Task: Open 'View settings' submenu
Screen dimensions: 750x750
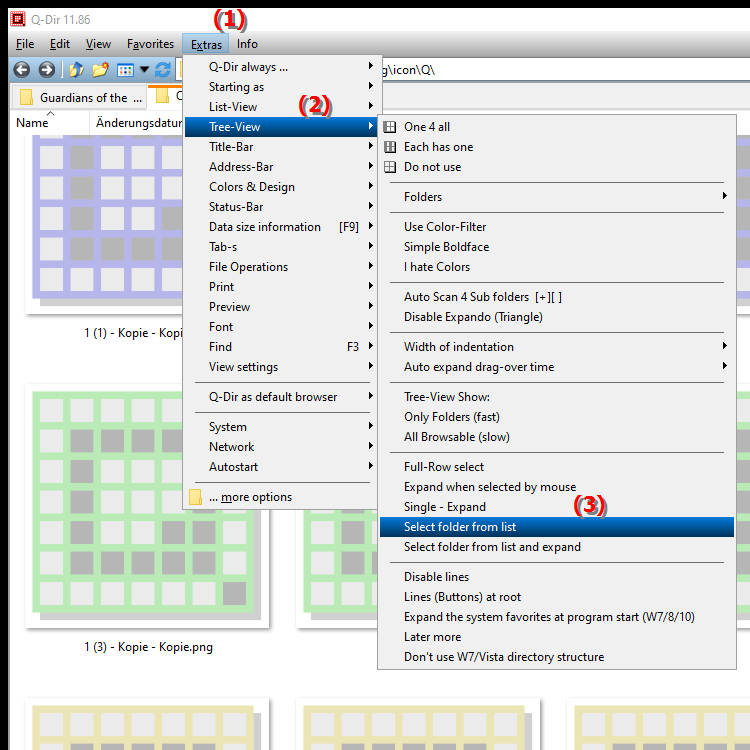Action: pyautogui.click(x=282, y=367)
